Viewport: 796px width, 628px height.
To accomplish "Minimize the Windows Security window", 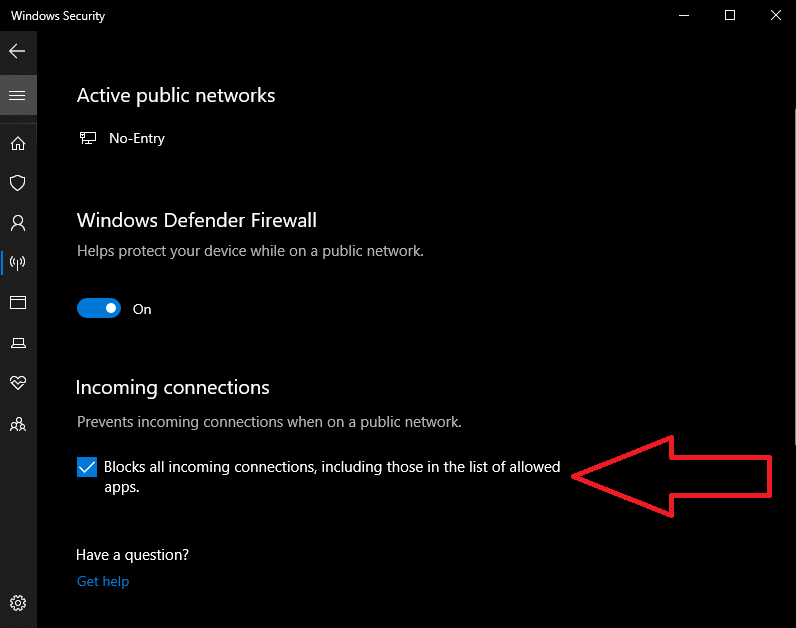I will [x=684, y=15].
